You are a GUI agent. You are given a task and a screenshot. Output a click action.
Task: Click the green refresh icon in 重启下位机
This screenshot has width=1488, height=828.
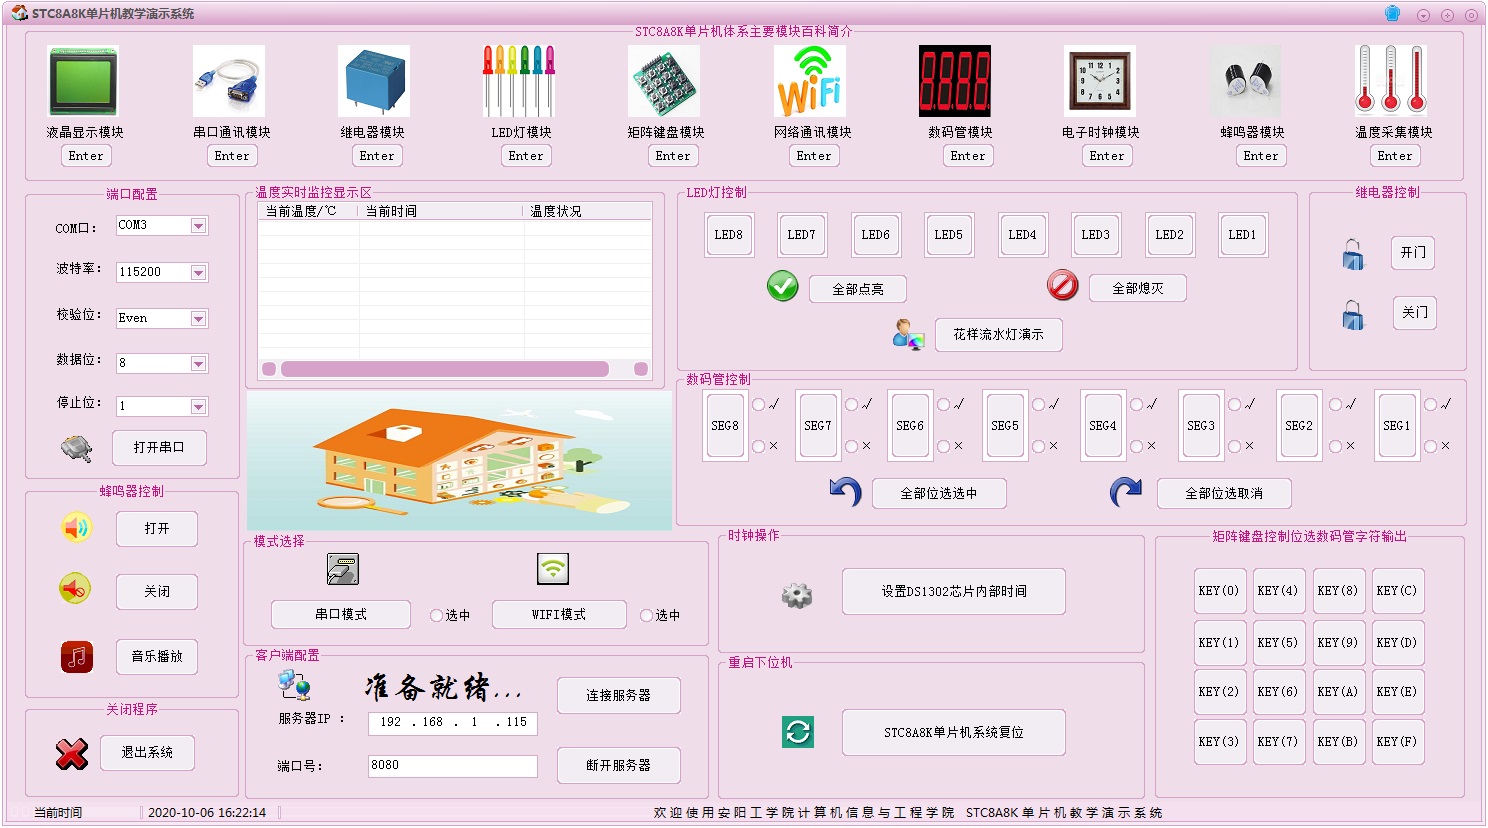click(798, 732)
